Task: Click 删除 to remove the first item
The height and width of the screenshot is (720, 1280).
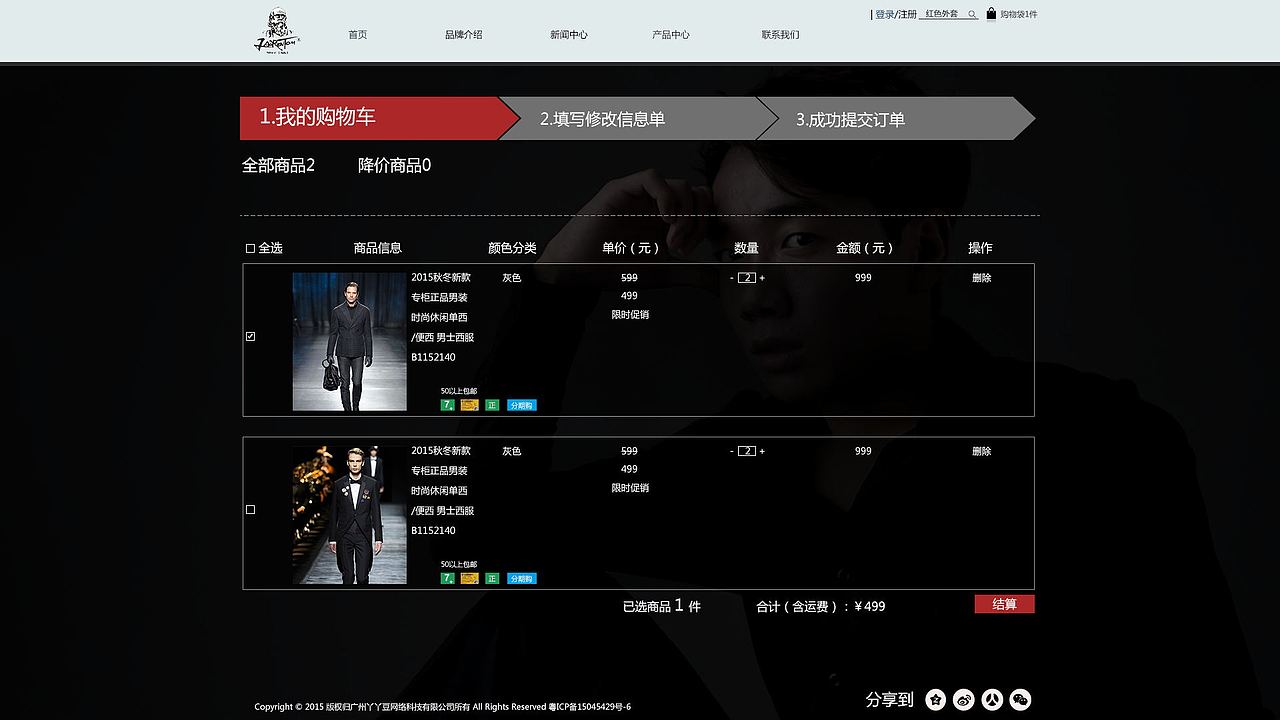Action: (x=980, y=278)
